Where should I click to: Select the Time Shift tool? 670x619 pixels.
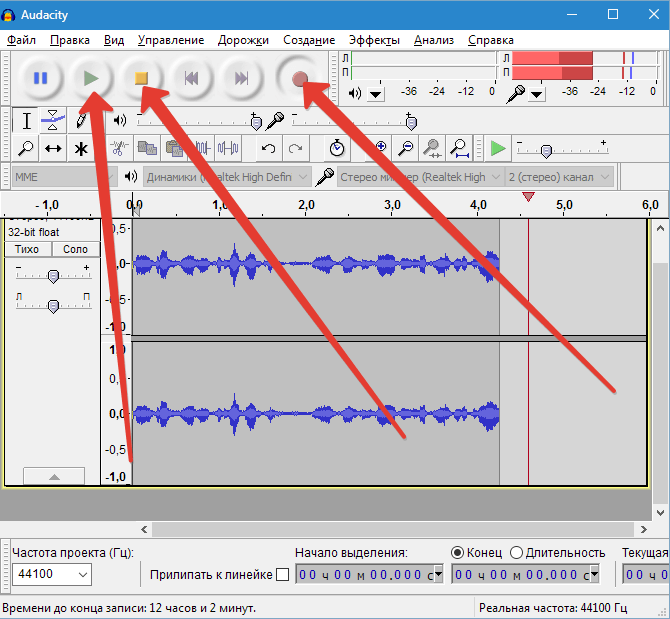[53, 149]
